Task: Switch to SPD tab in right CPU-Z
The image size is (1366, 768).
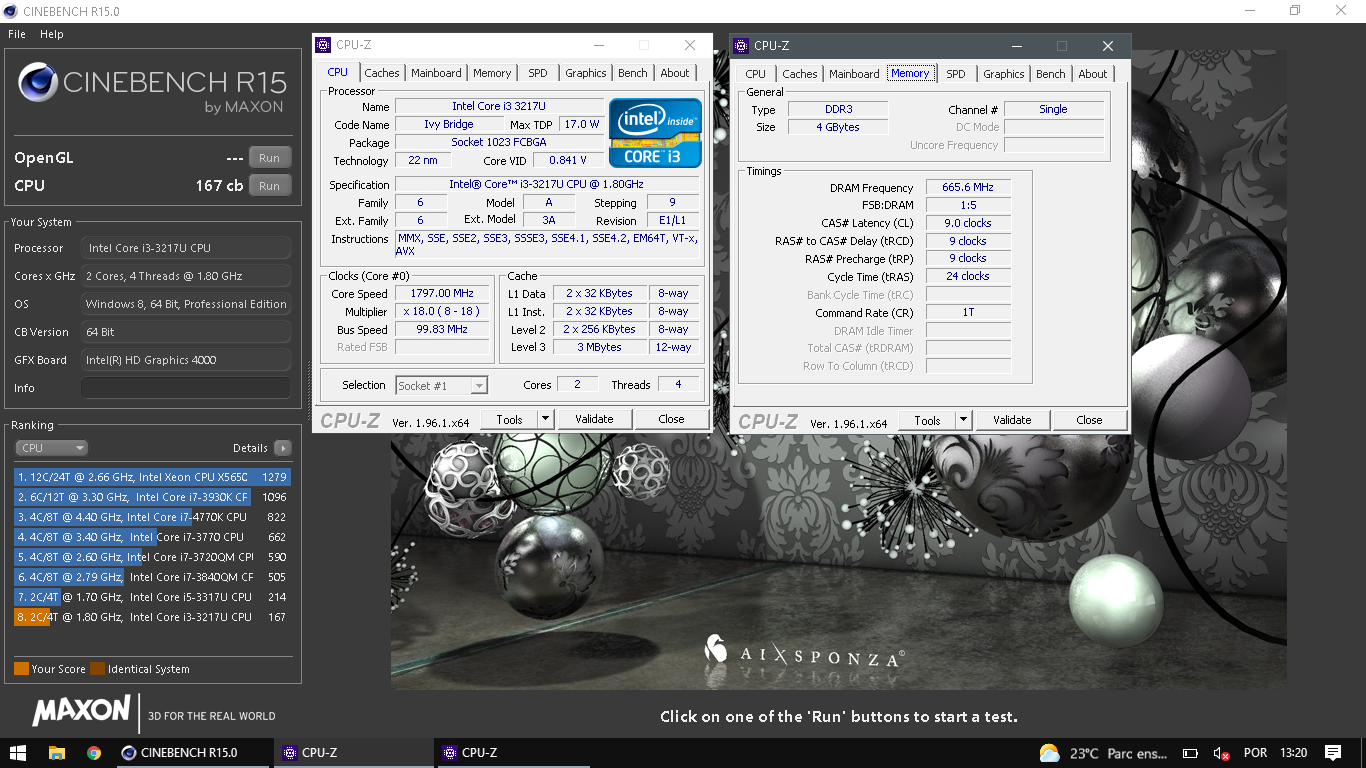Action: [x=956, y=74]
